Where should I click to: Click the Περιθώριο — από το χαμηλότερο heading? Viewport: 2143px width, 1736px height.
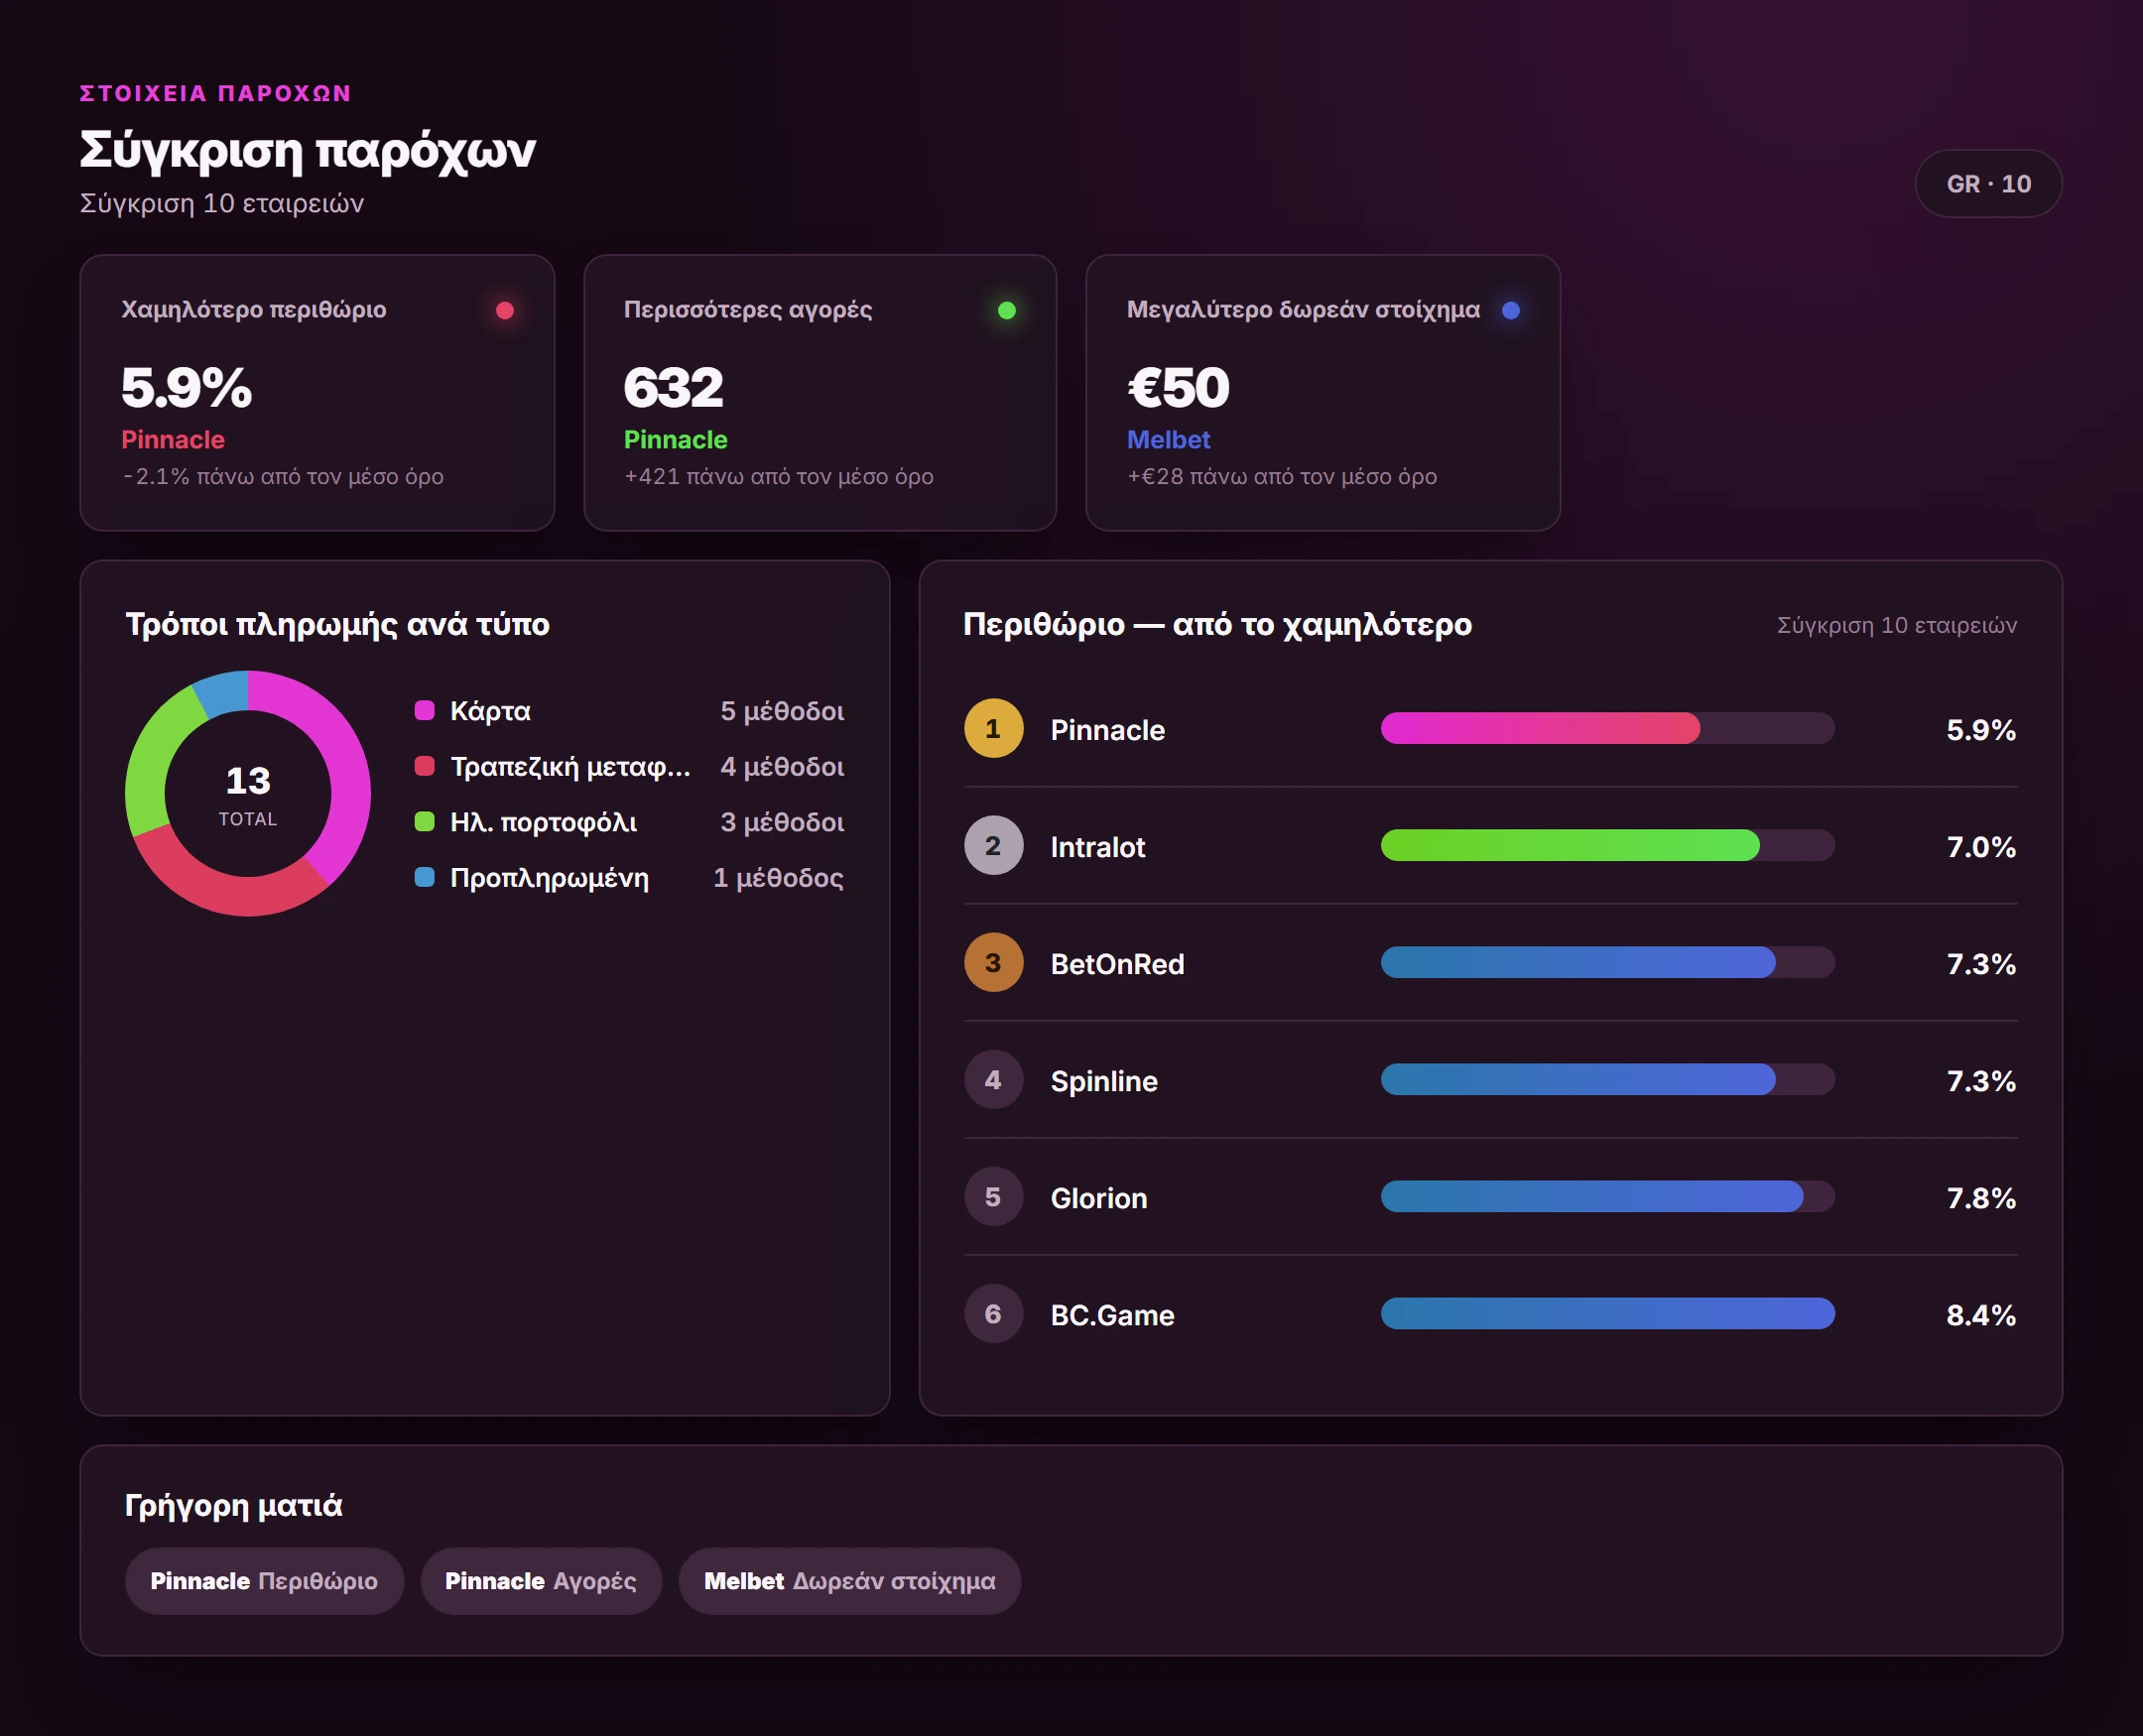tap(1218, 624)
